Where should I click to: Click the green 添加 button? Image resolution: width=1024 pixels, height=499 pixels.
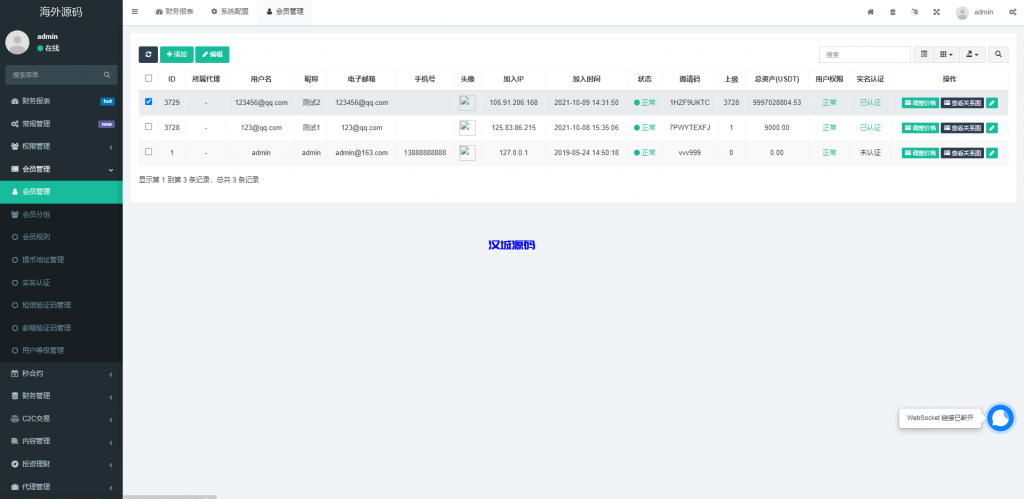point(177,54)
